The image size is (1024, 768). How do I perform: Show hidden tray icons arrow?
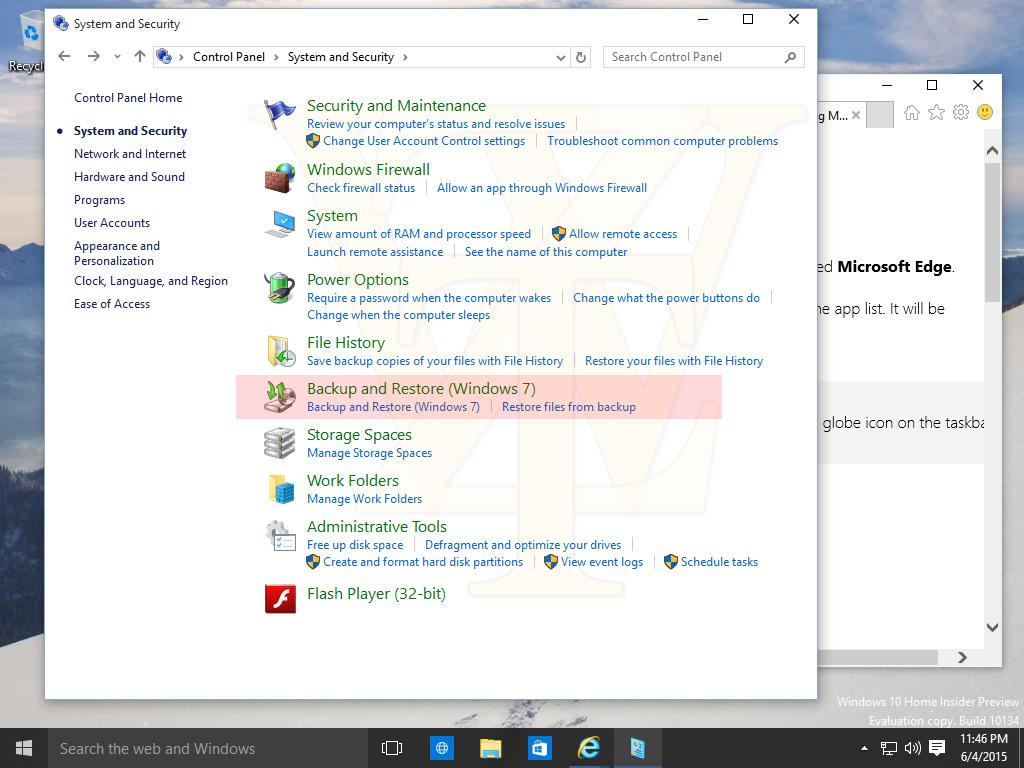(x=865, y=748)
